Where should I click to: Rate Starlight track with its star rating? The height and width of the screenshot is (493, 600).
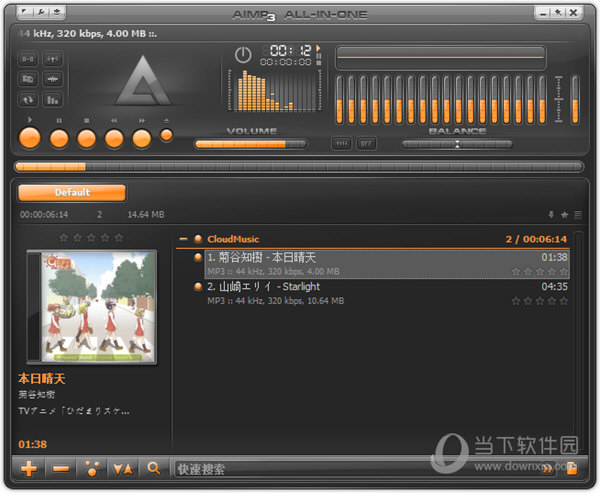[x=540, y=301]
